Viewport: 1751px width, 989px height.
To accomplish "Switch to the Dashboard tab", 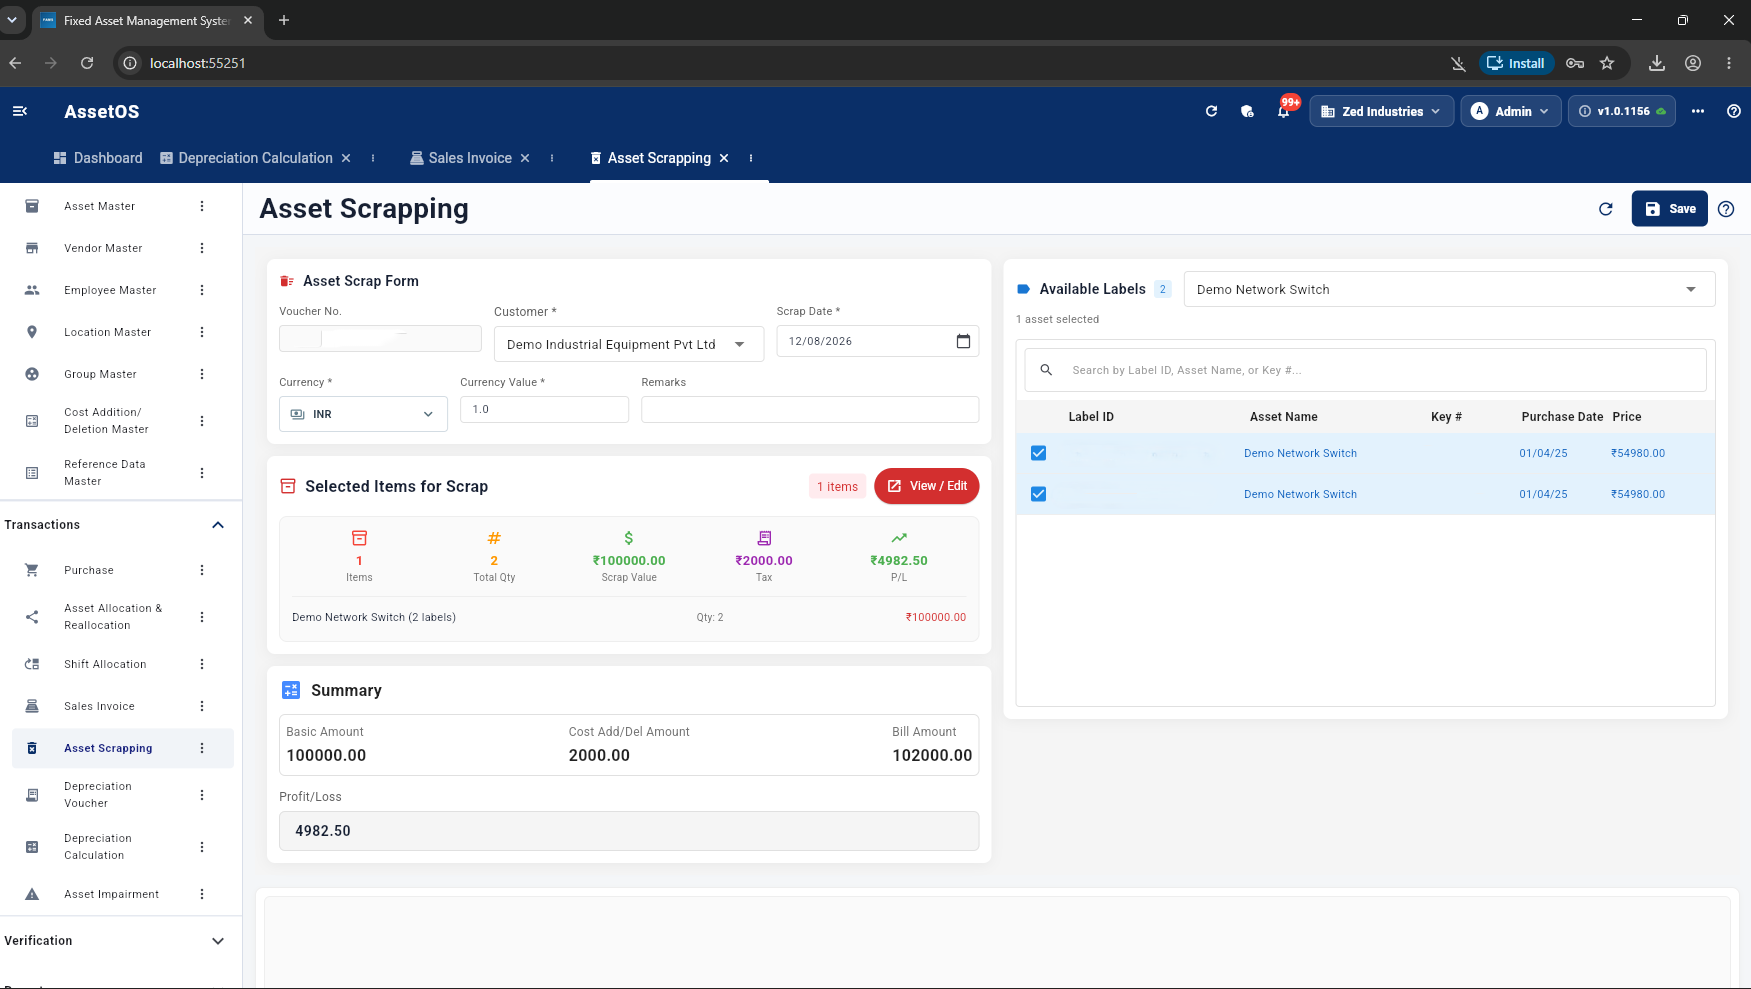I will 98,158.
